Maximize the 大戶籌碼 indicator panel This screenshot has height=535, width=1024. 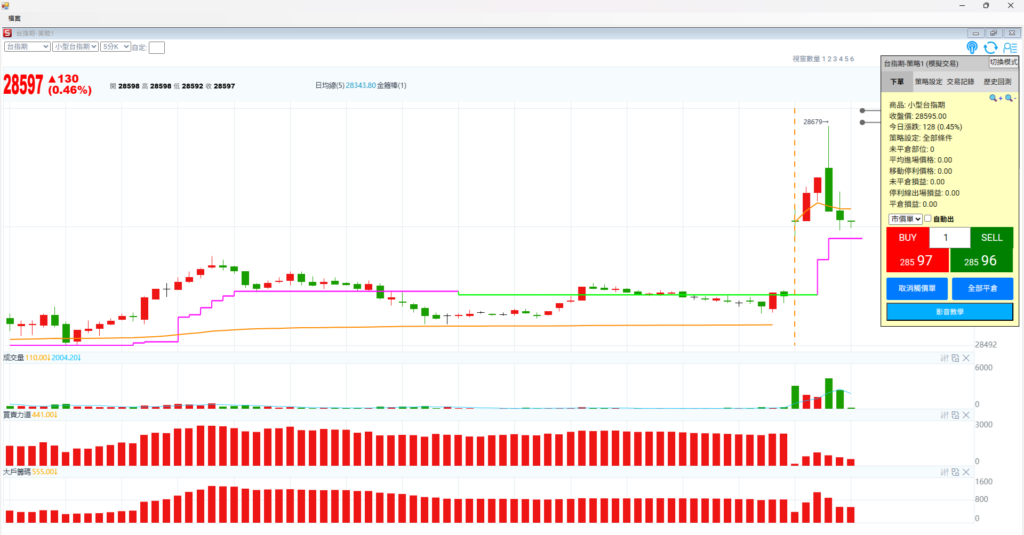pyautogui.click(x=955, y=471)
